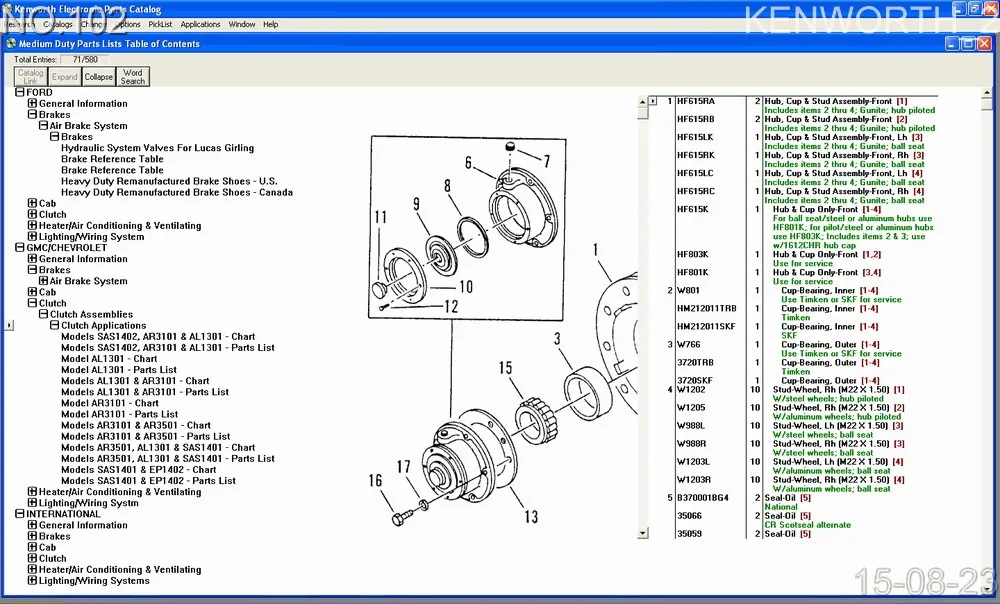Click the Catalog Link button
Viewport: 1000px width, 604px height.
(31, 77)
